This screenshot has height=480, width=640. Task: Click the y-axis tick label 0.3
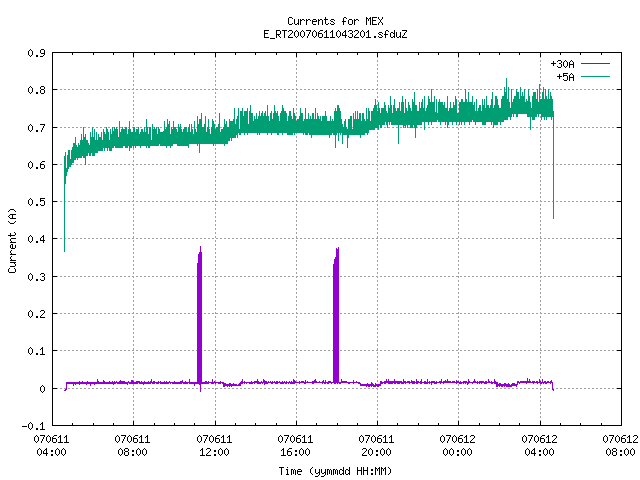tap(36, 277)
